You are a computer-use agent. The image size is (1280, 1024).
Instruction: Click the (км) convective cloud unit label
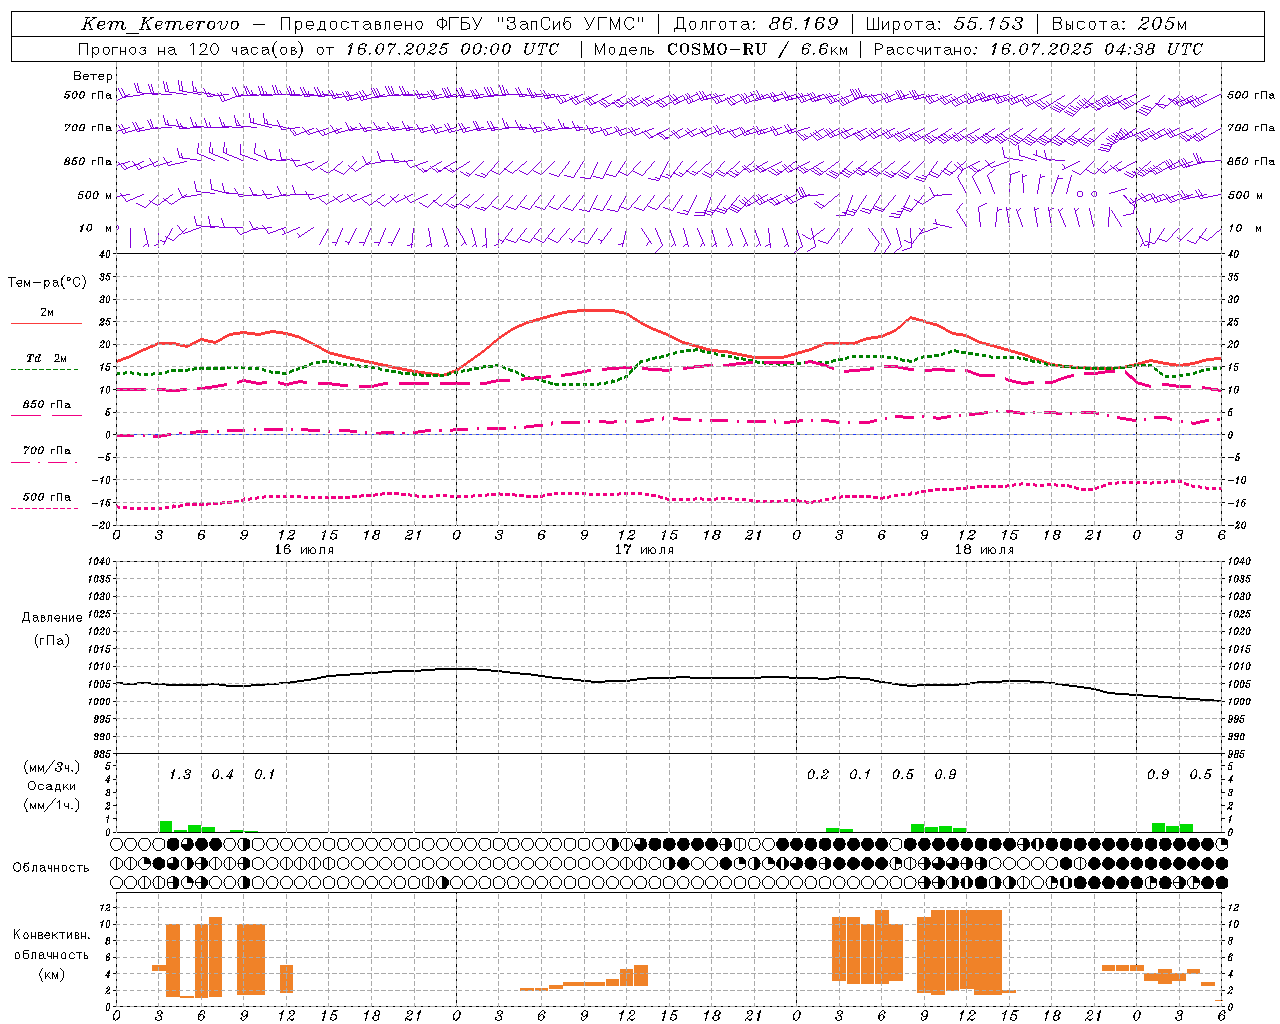pyautogui.click(x=51, y=974)
